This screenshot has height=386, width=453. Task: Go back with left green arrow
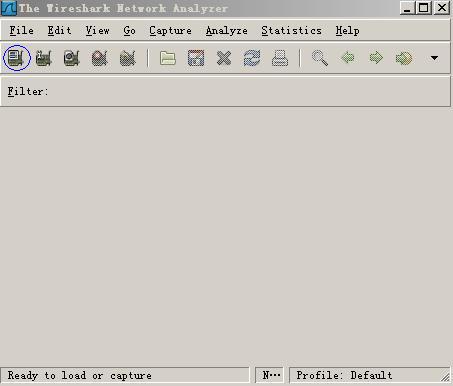(x=348, y=58)
